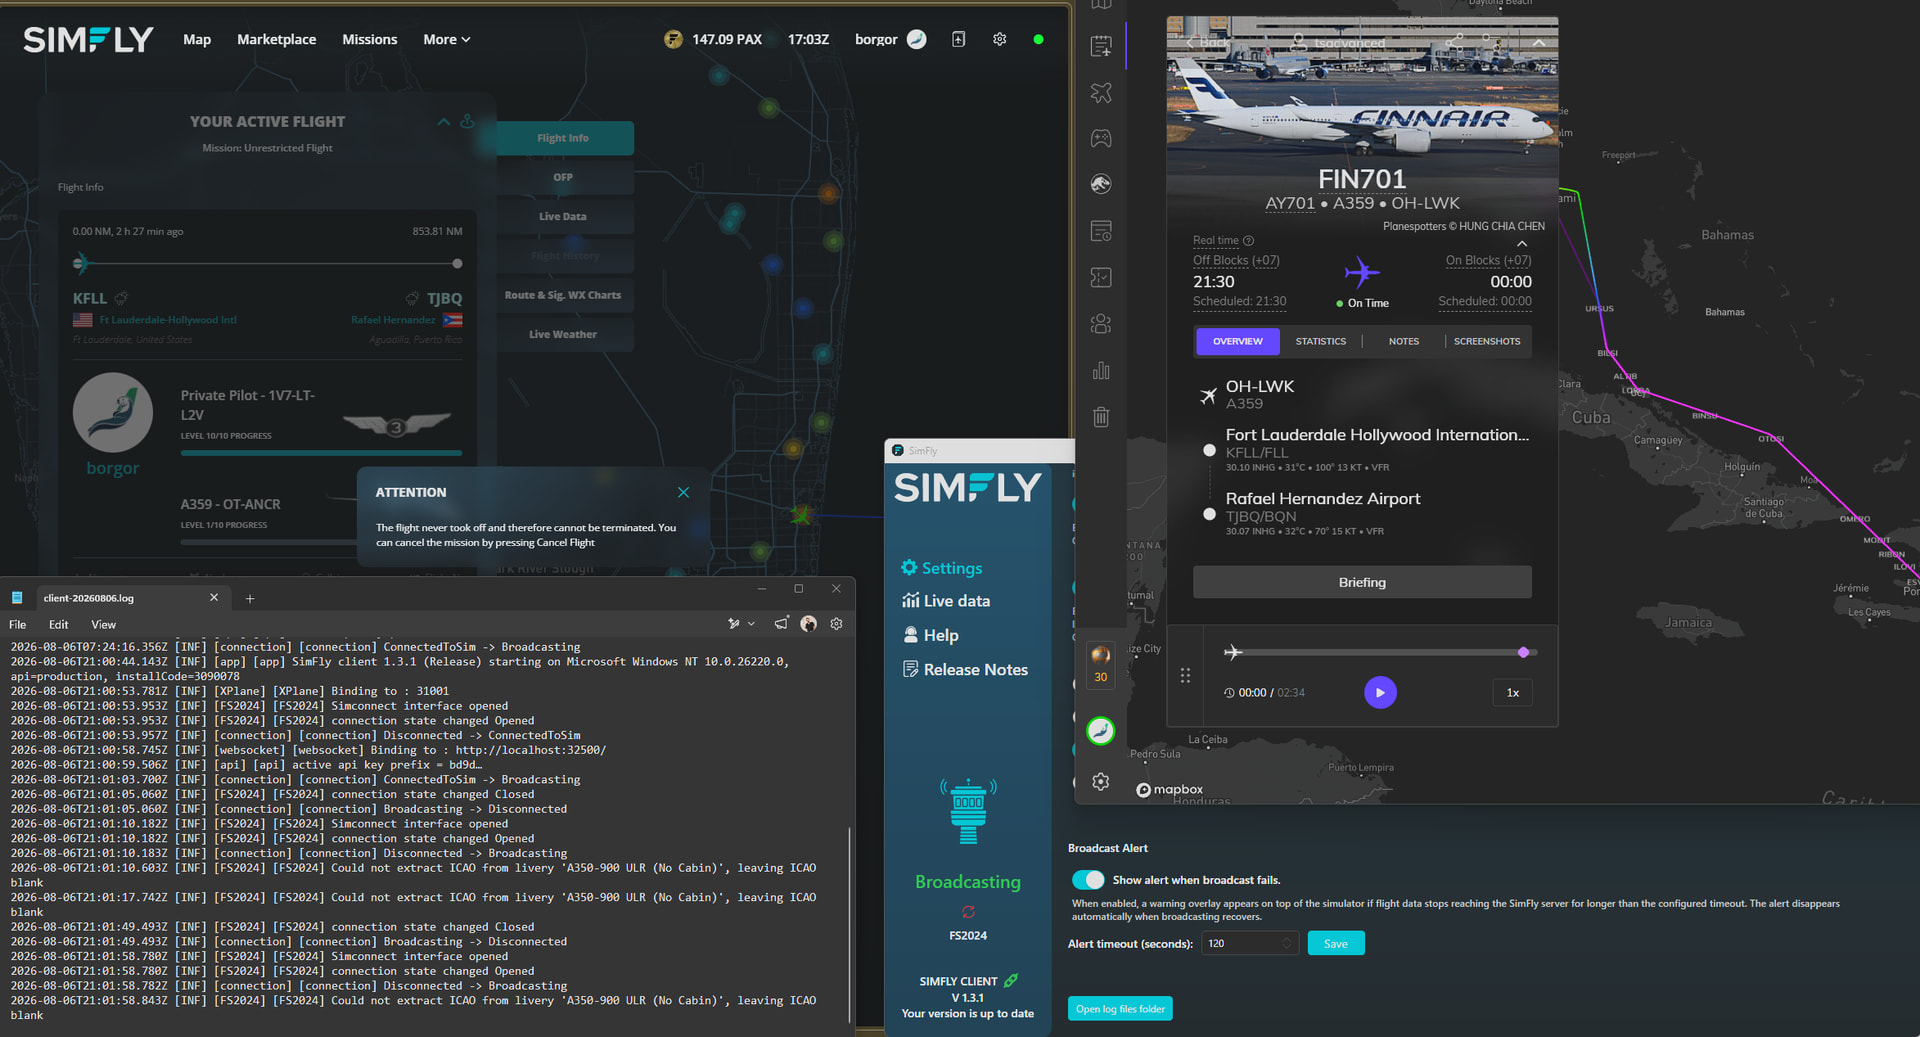
Task: Collapse the Your Active Flight panel
Action: pyautogui.click(x=443, y=121)
